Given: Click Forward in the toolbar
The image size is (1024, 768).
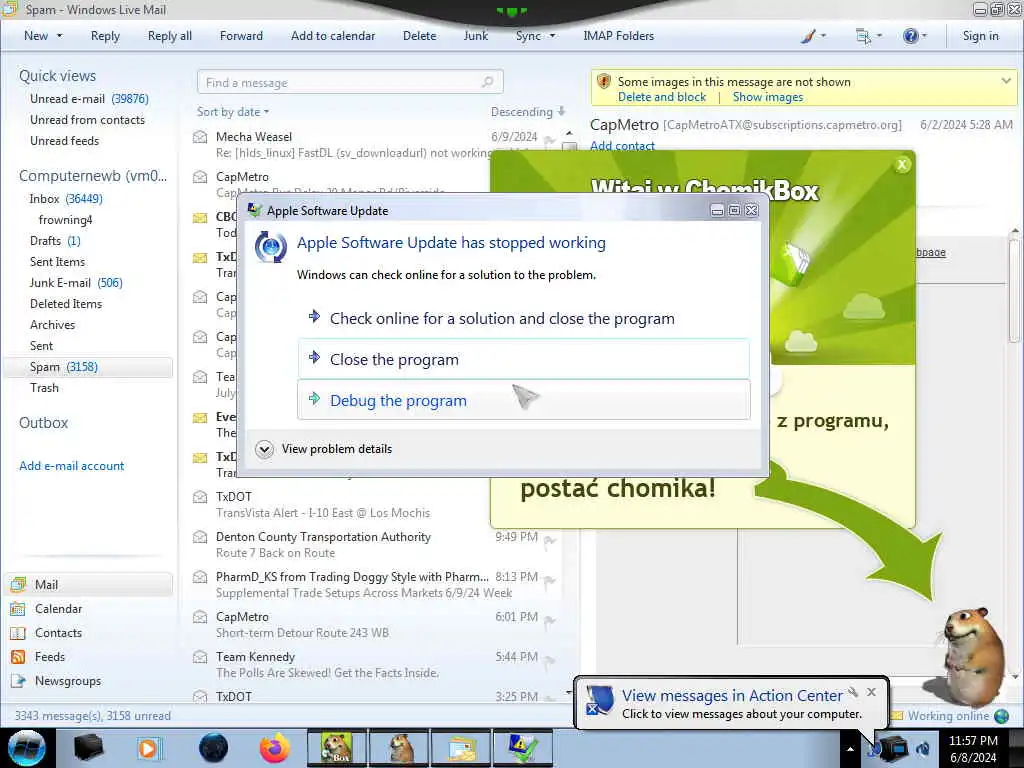Looking at the screenshot, I should point(241,36).
